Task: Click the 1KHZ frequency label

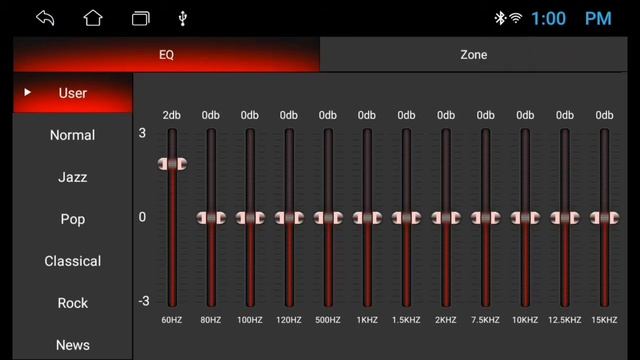Action: click(x=367, y=320)
